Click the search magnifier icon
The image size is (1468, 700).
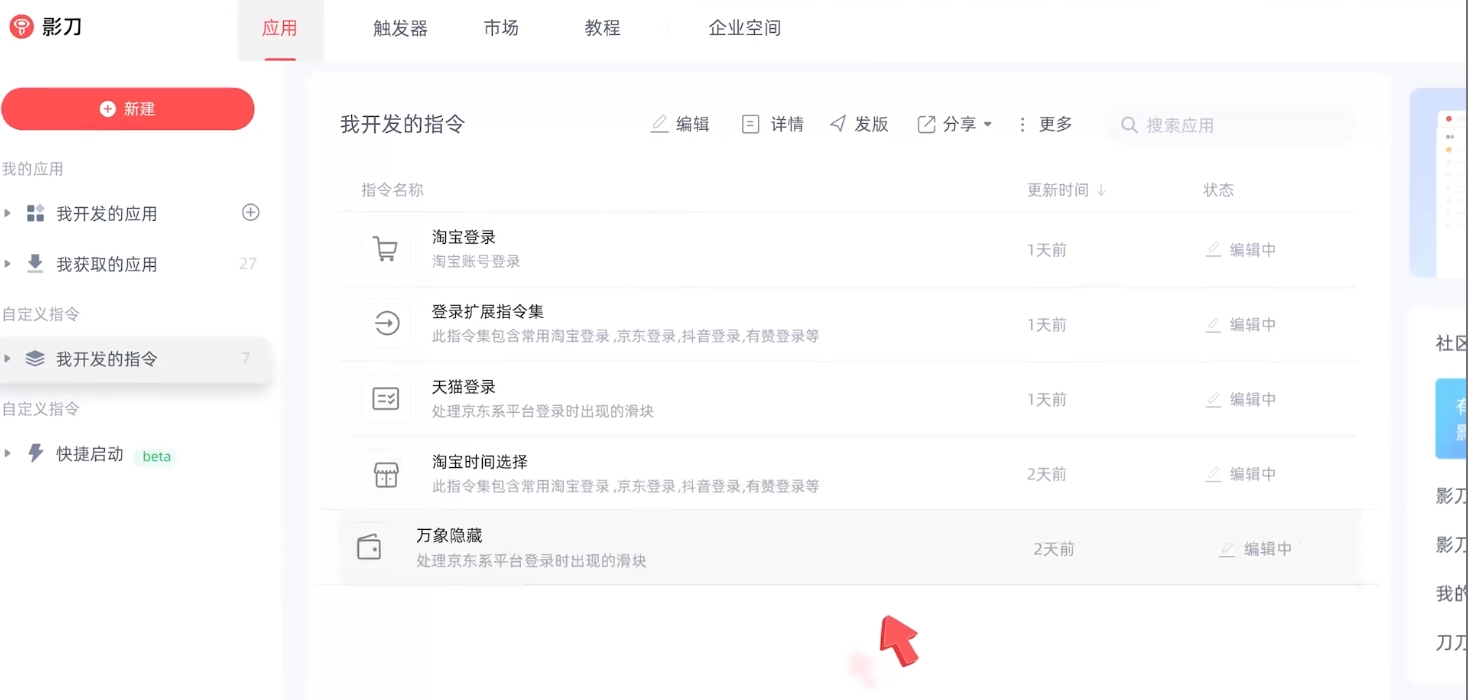coord(1129,125)
